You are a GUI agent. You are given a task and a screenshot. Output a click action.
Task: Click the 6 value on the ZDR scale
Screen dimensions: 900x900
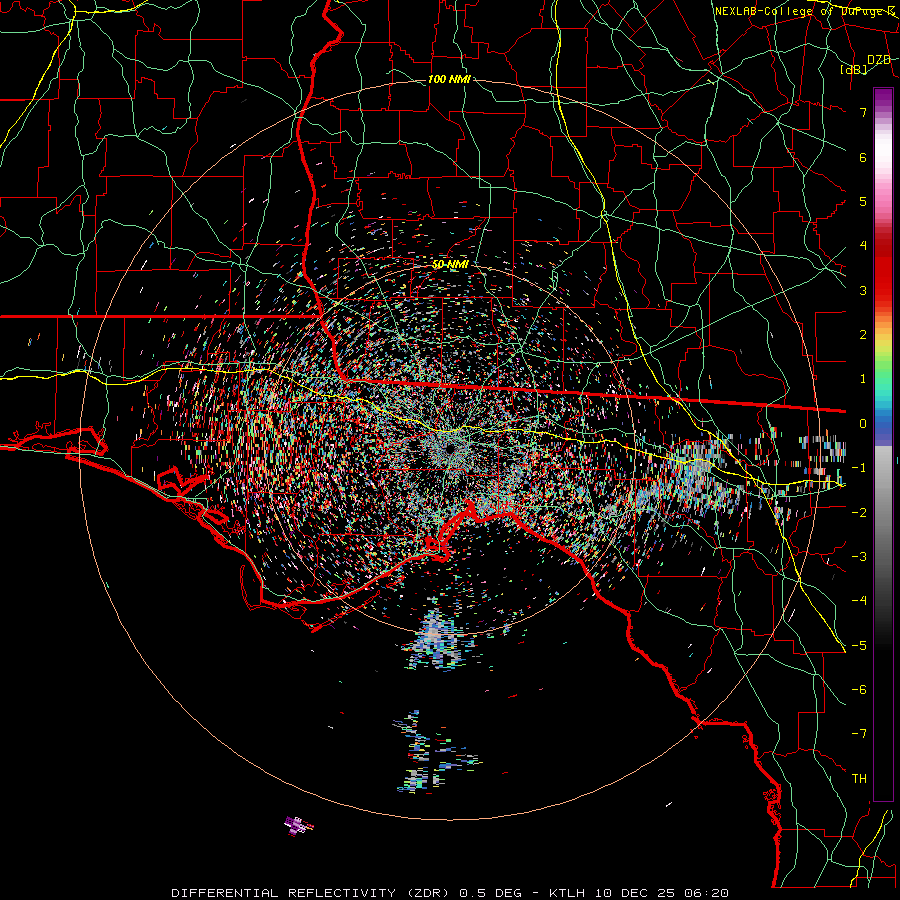863,157
